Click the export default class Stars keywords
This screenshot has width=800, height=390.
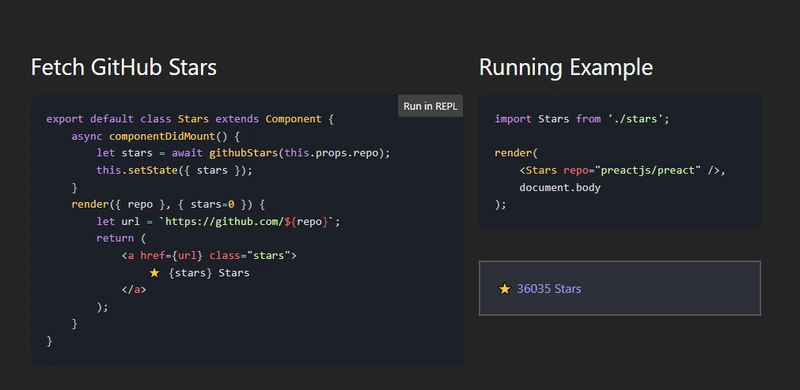(128, 119)
